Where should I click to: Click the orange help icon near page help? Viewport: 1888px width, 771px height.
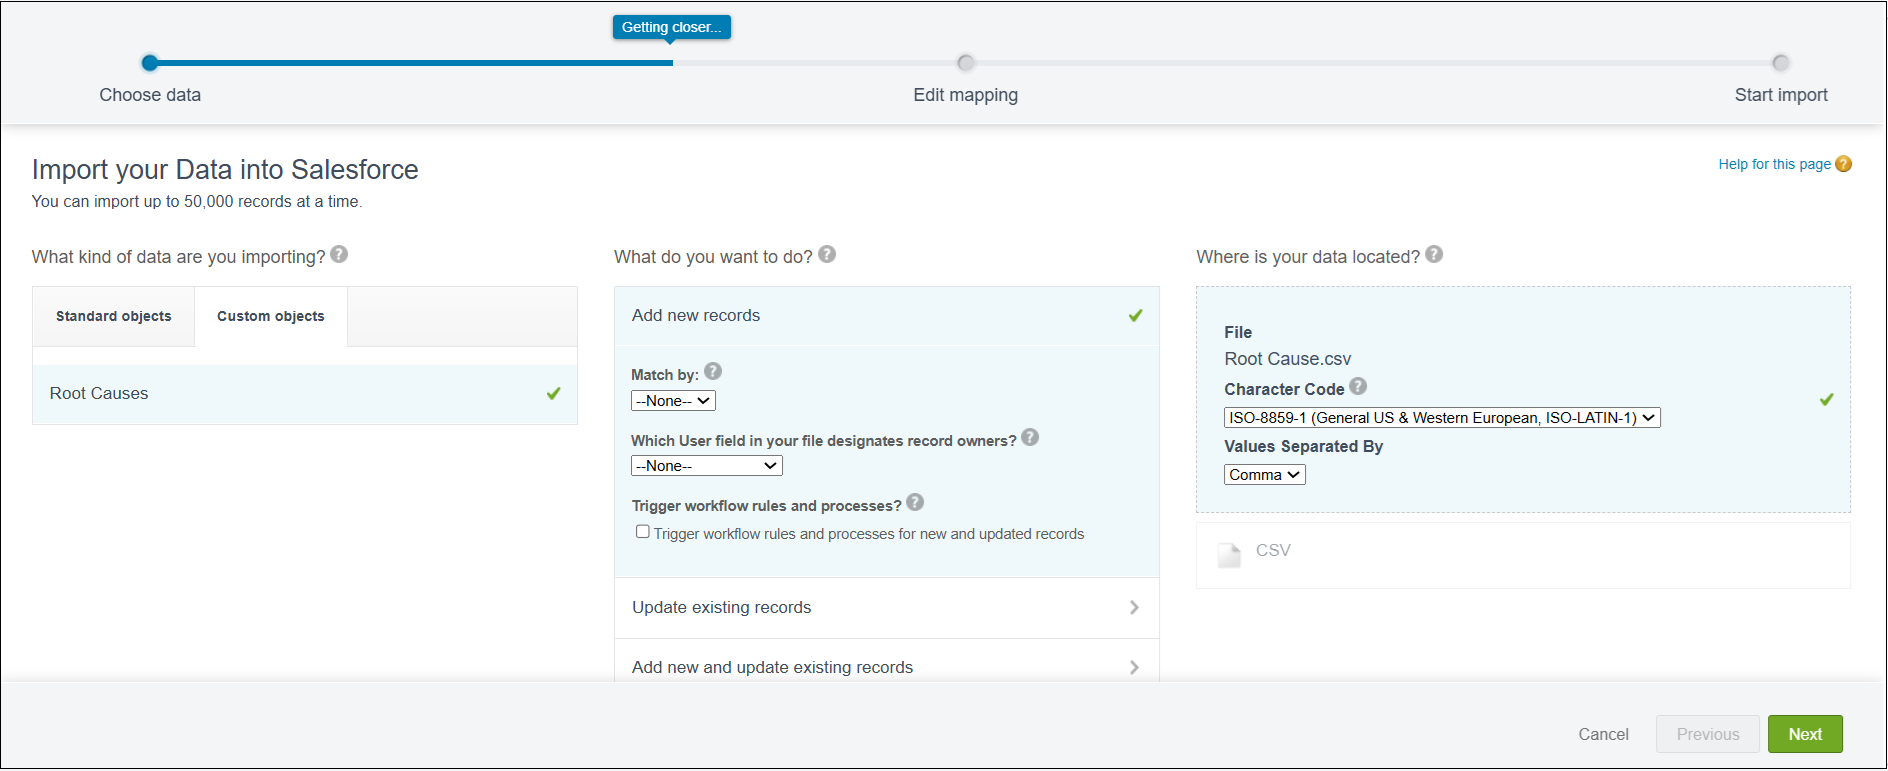tap(1844, 164)
